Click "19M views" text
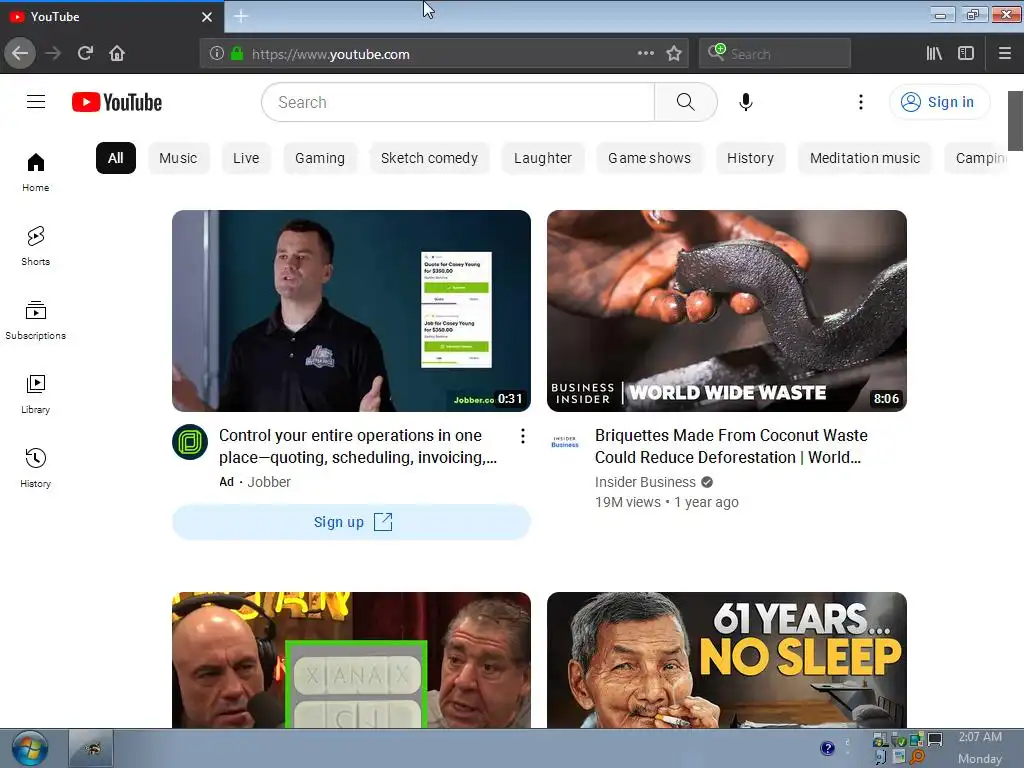The width and height of the screenshot is (1024, 768). pos(628,502)
